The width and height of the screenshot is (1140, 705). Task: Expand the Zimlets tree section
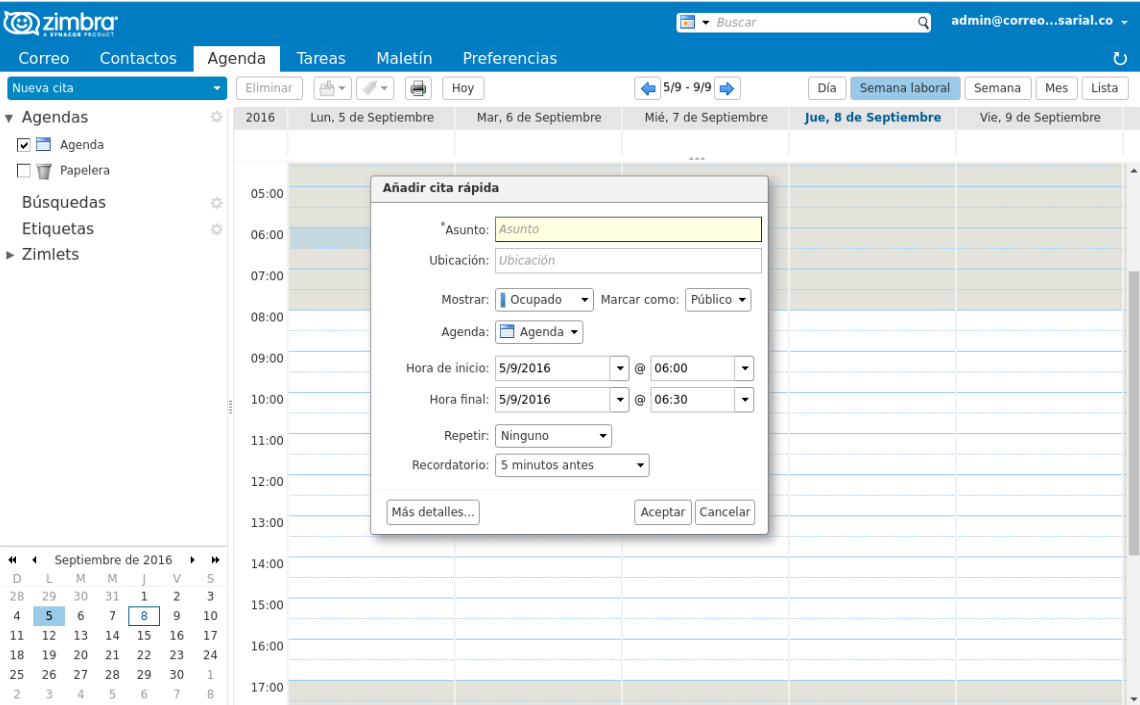tap(11, 255)
